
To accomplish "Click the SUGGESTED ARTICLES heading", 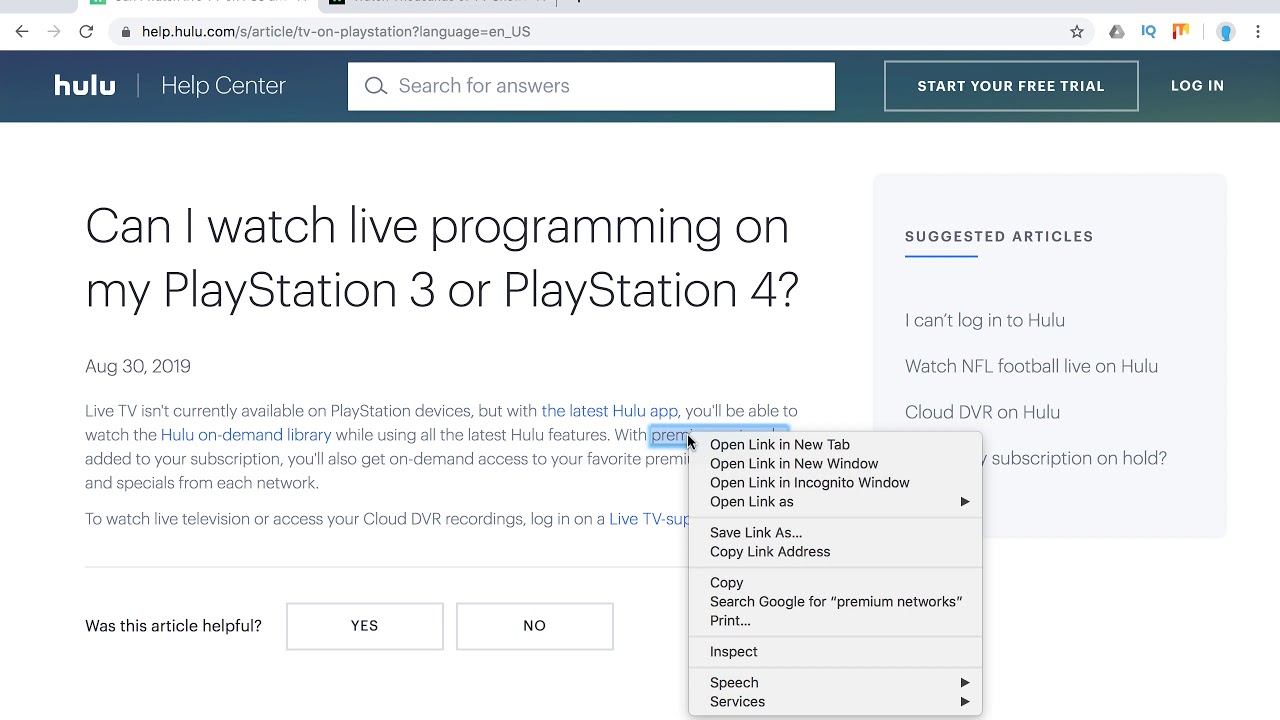I will pos(999,237).
